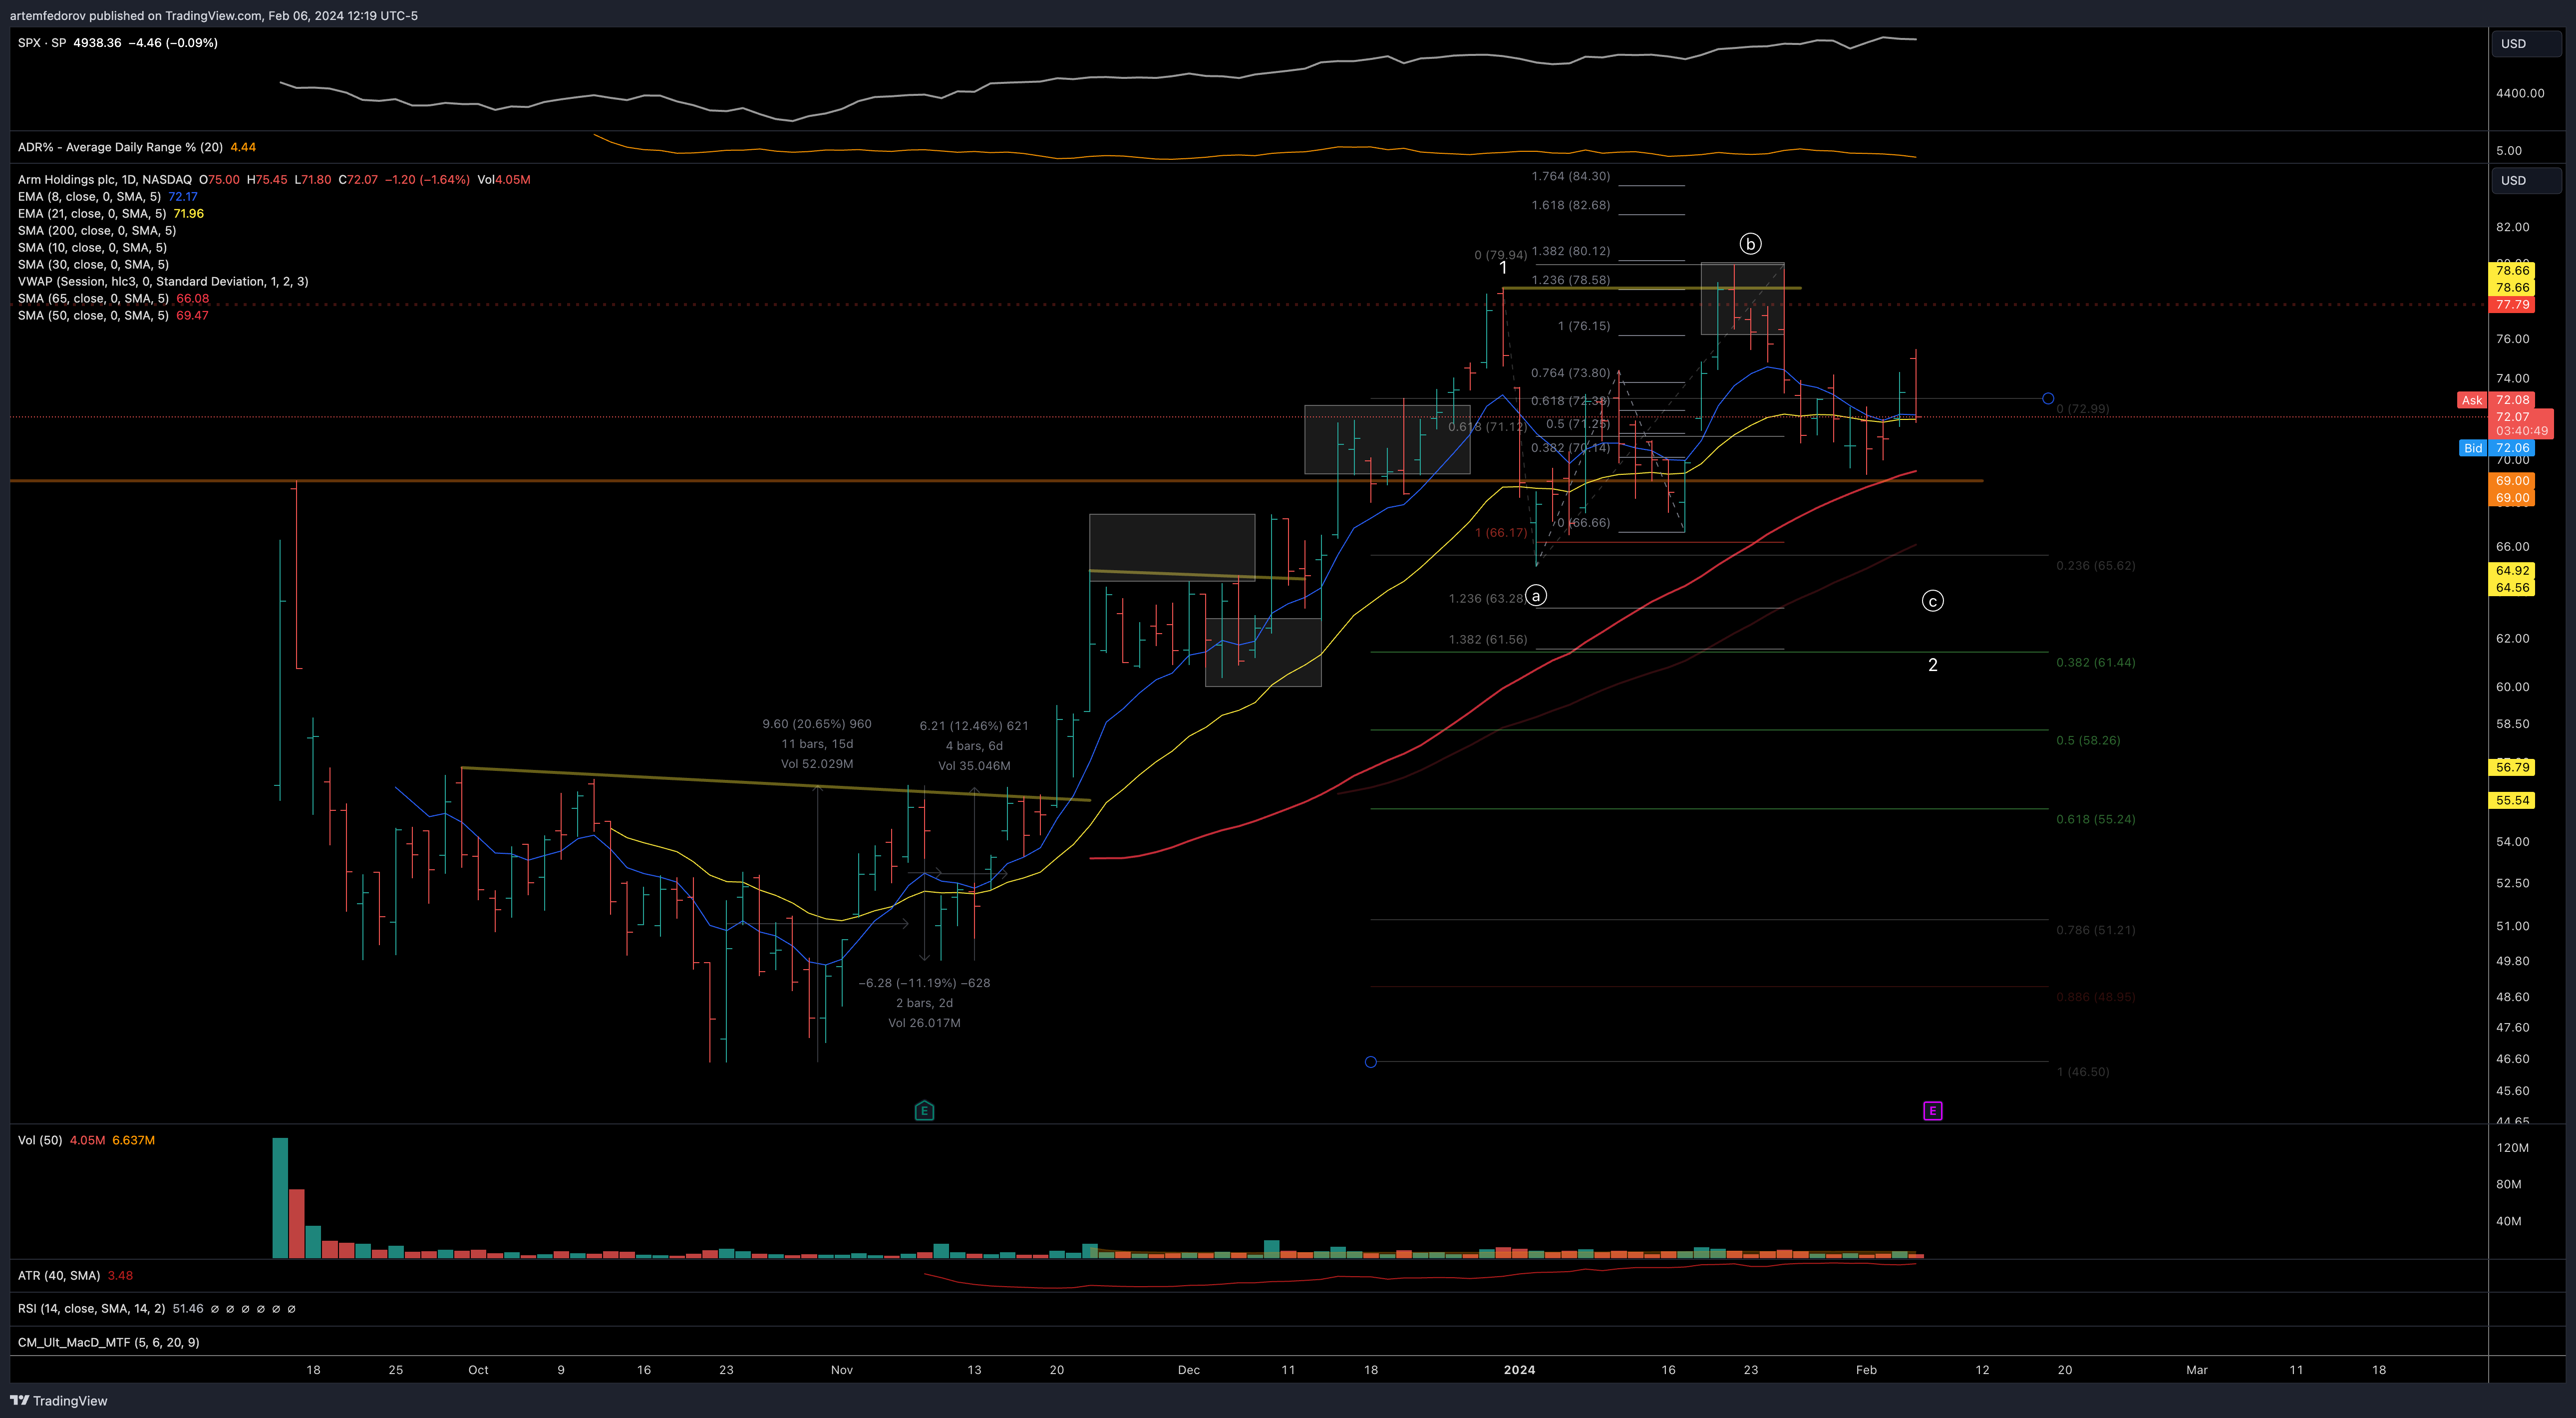Click the blue Bid price label
2576x1418 pixels.
[2495, 448]
